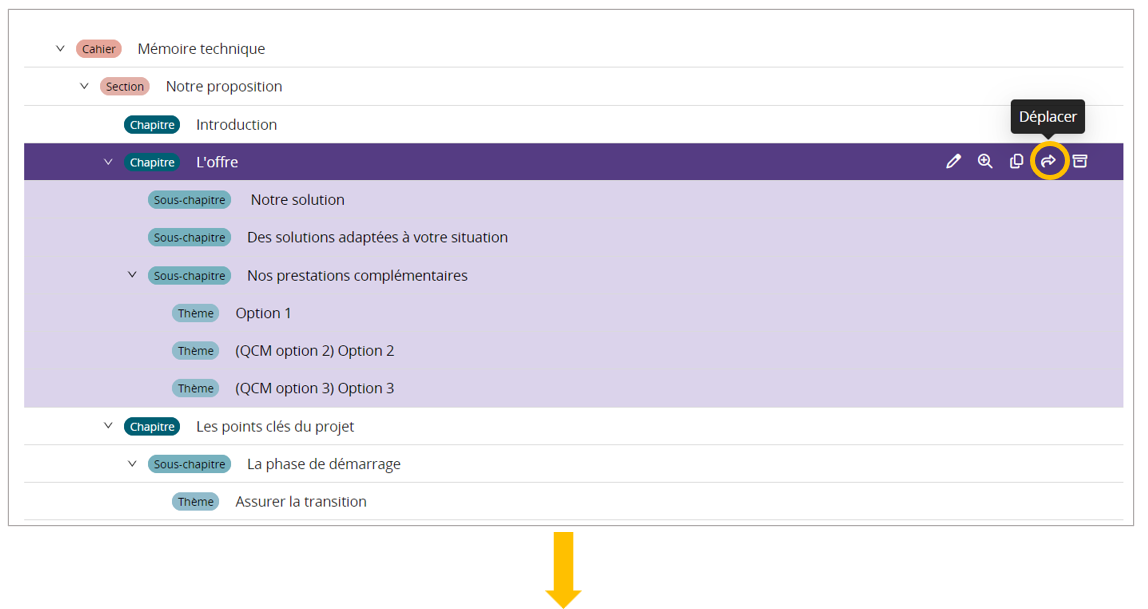Screen dimensions: 1148x609
Task: Open the Assurer la transition thème
Action: (300, 502)
